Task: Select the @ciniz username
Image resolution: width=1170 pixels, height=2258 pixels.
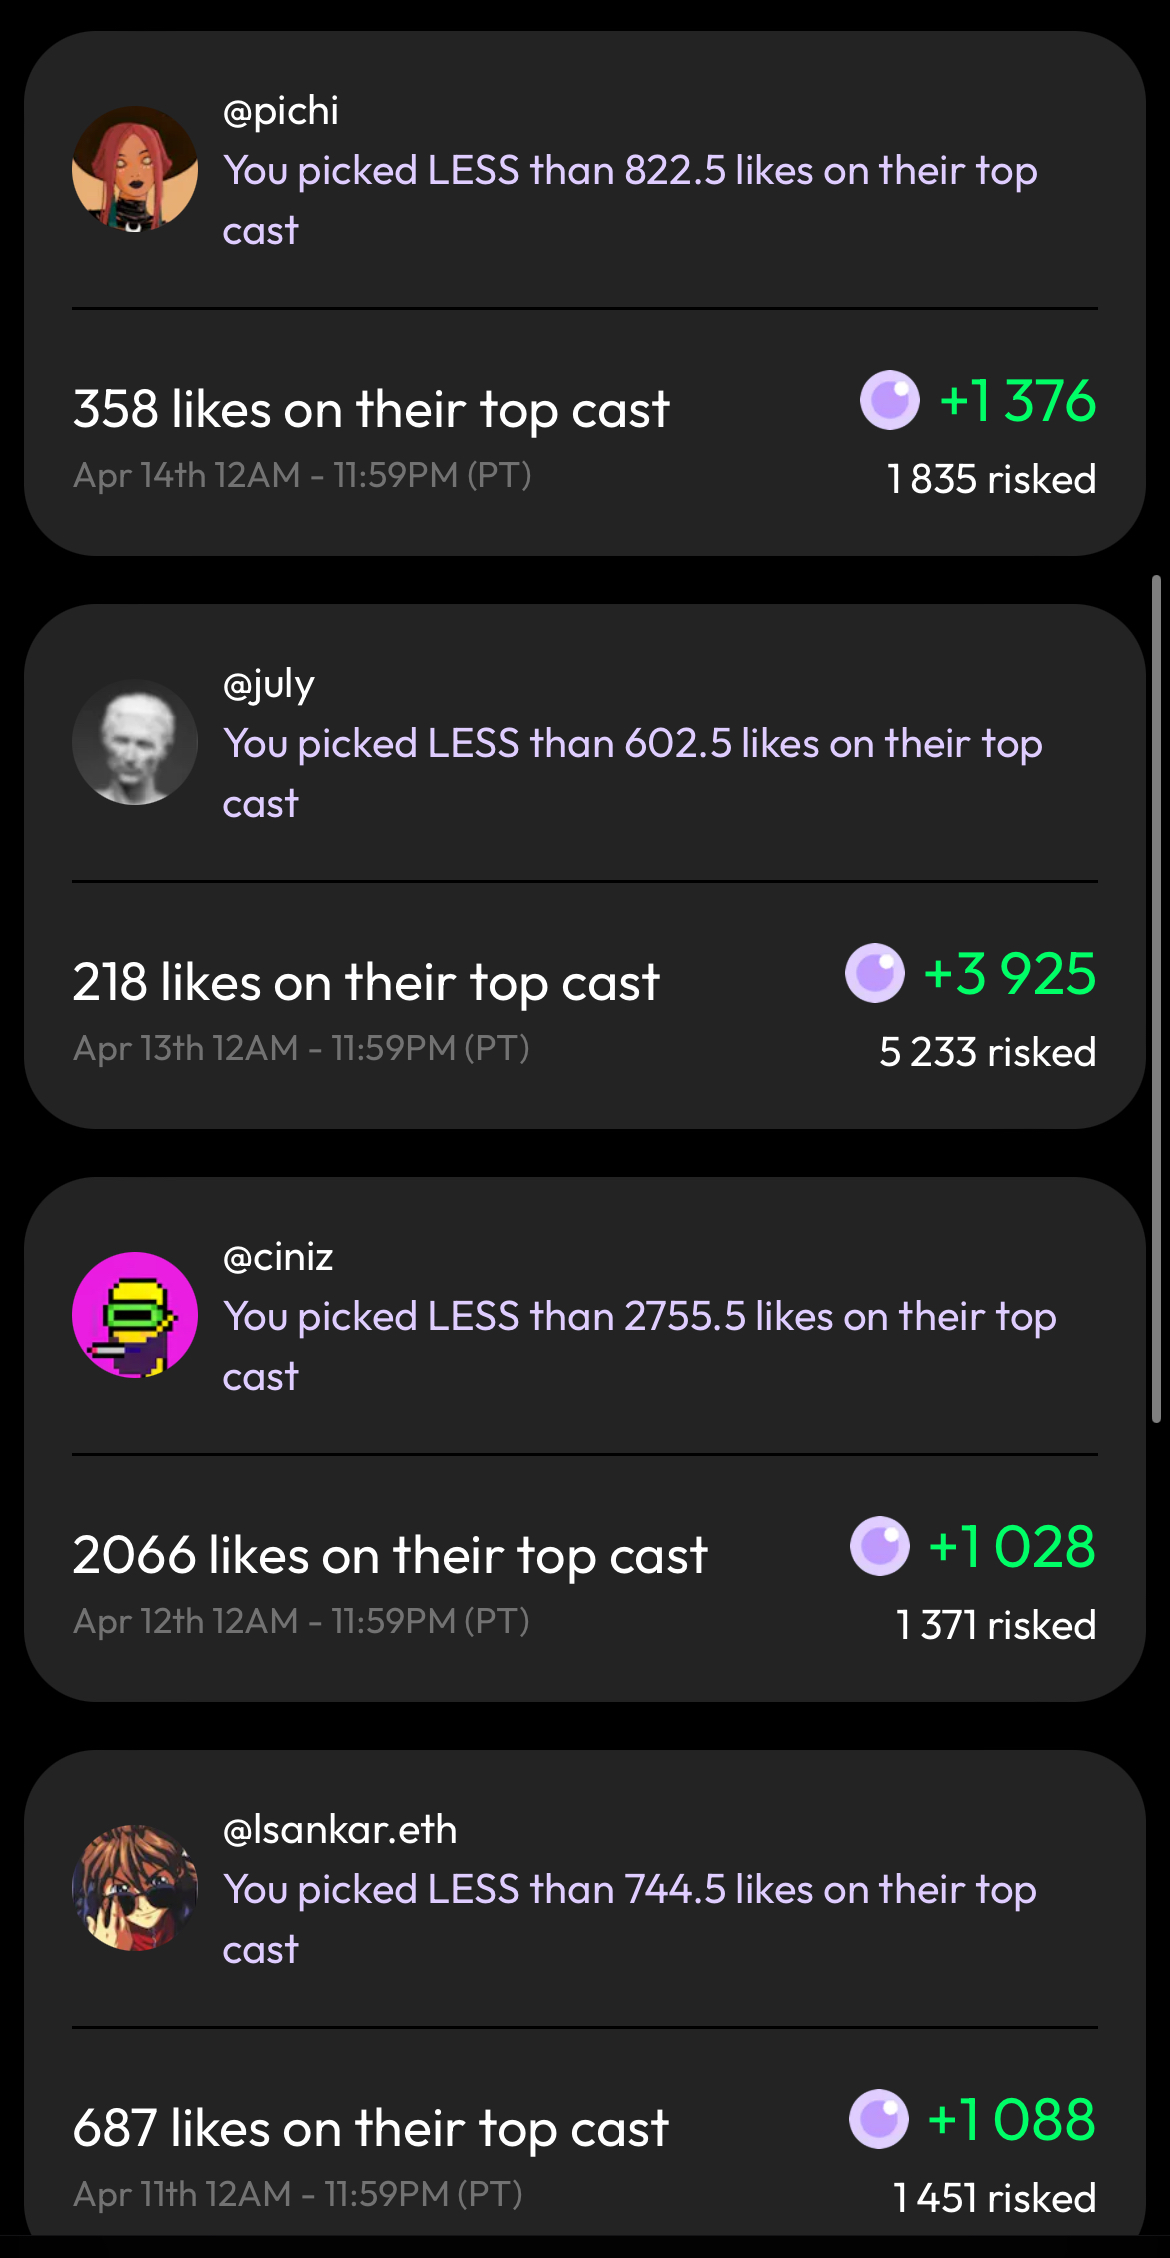Action: pyautogui.click(x=278, y=1257)
